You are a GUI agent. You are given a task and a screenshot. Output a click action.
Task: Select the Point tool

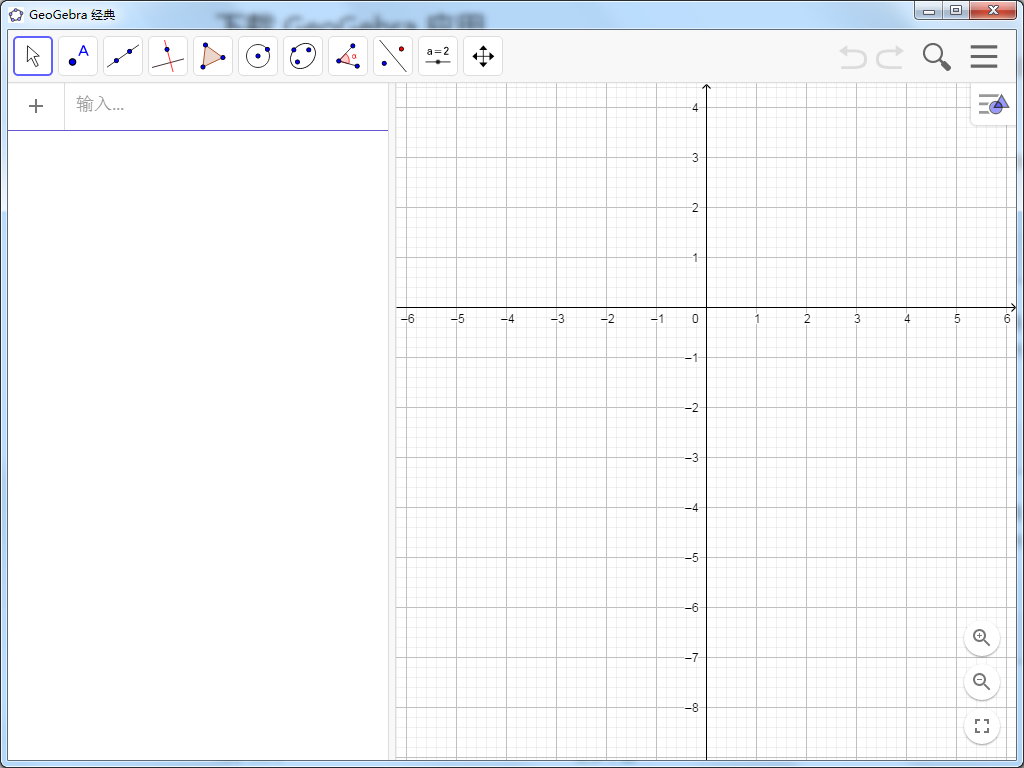click(77, 56)
